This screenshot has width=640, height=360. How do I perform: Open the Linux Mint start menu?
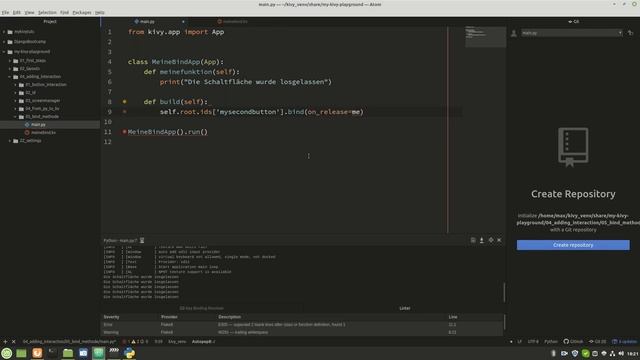click(7, 353)
